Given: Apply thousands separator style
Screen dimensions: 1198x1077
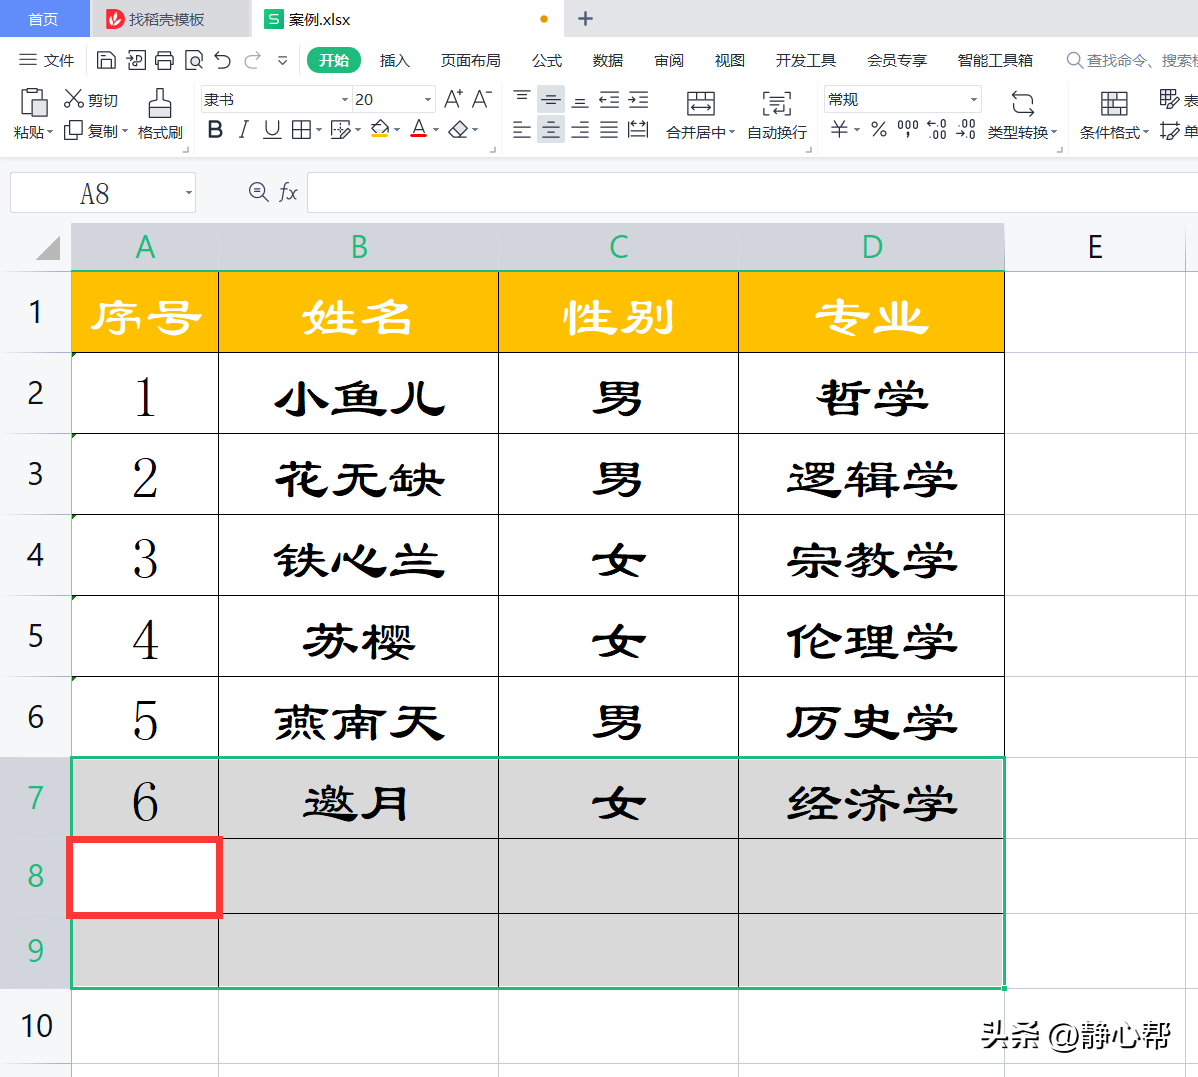Looking at the screenshot, I should 908,130.
